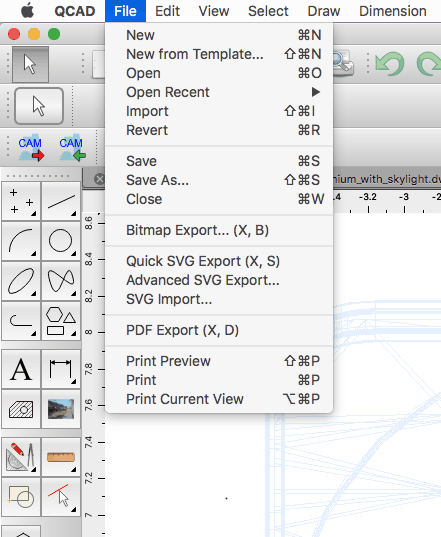Choose SVG Import in File menu
Viewport: 441px width, 537px height.
(219, 300)
